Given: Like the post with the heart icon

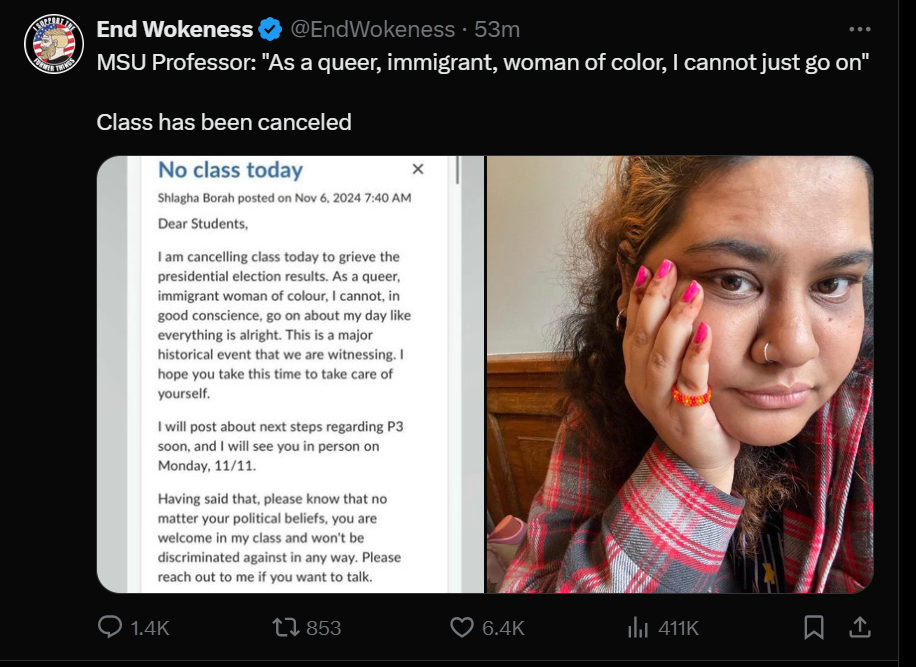Looking at the screenshot, I should point(461,627).
